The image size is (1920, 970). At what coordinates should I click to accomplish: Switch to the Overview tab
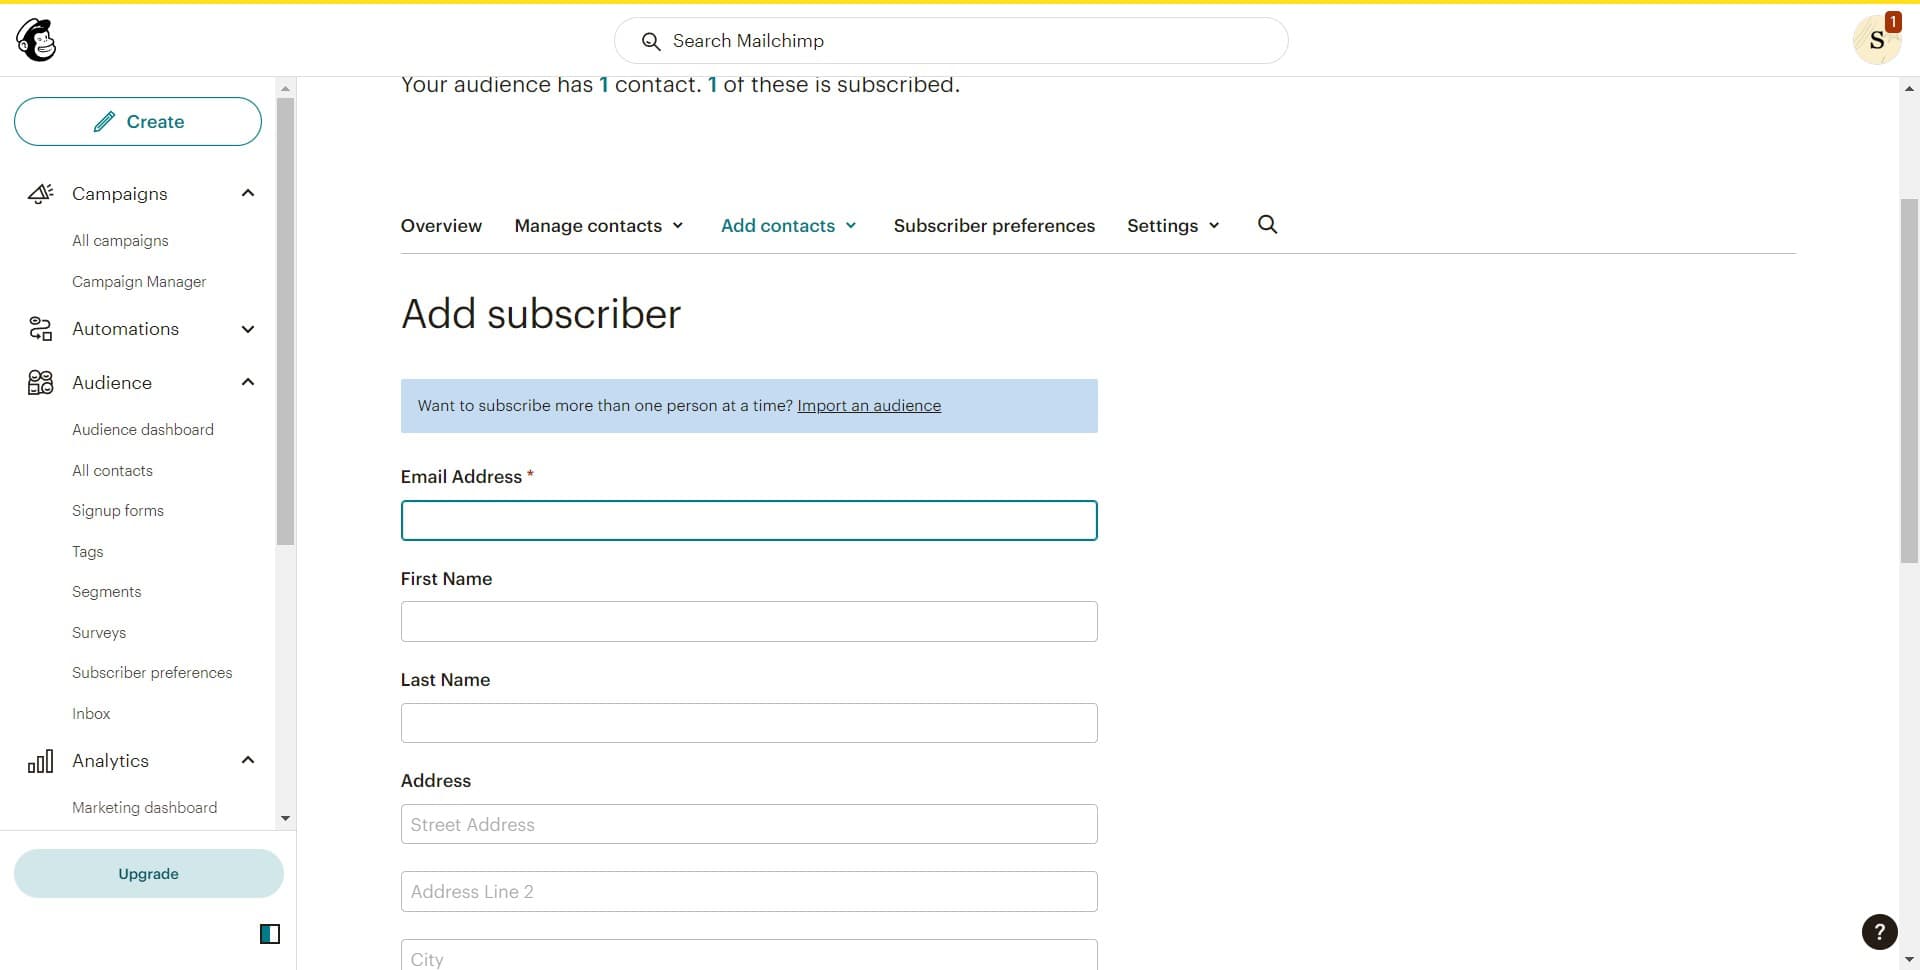click(440, 226)
